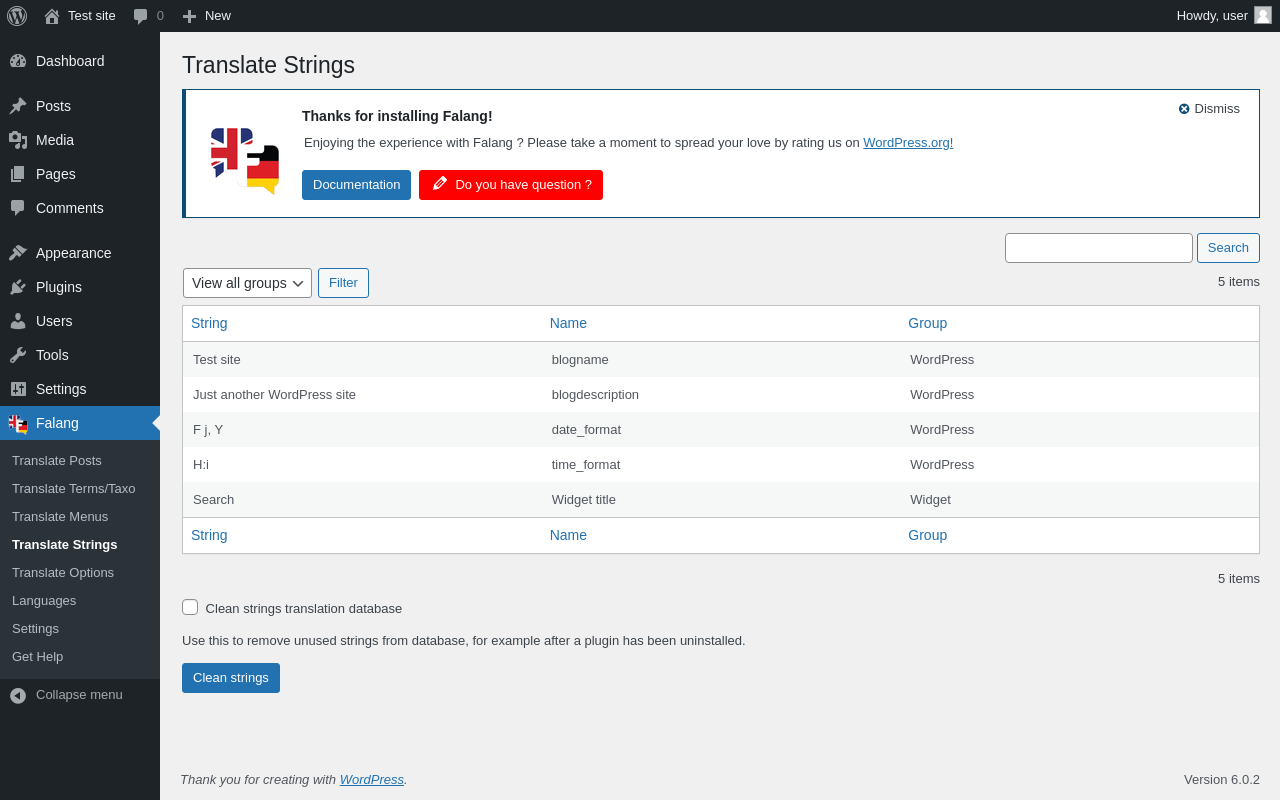Open Translate Posts submenu item
Image resolution: width=1280 pixels, height=800 pixels.
click(x=57, y=461)
